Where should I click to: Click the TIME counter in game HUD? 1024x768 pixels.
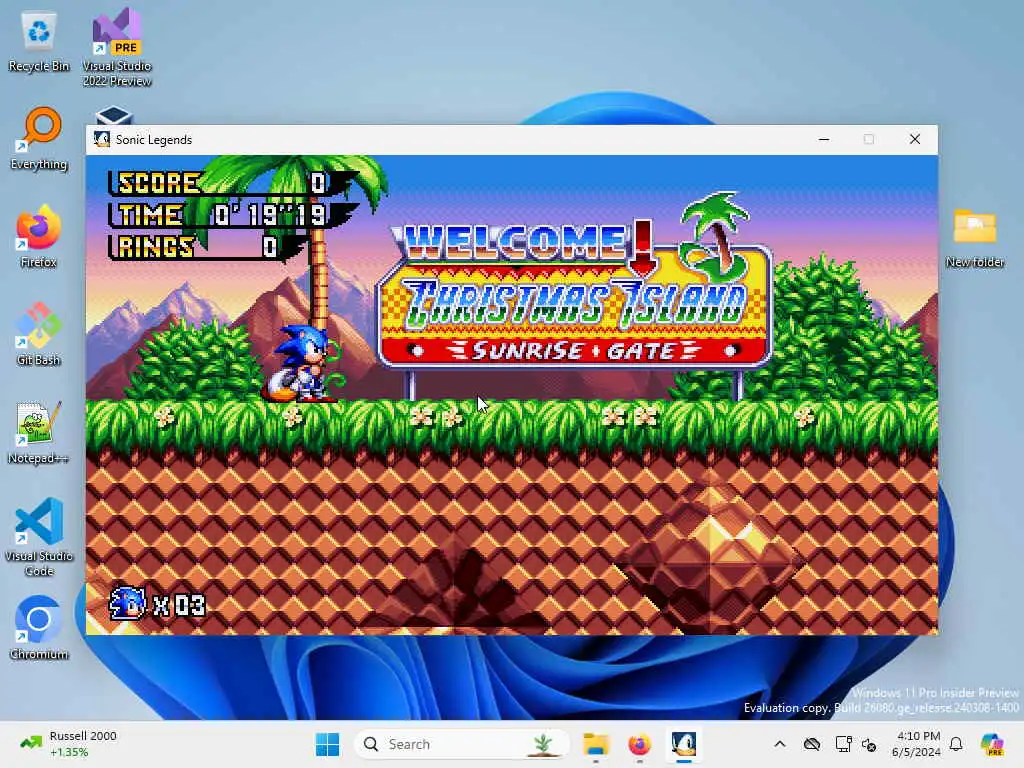tap(222, 215)
